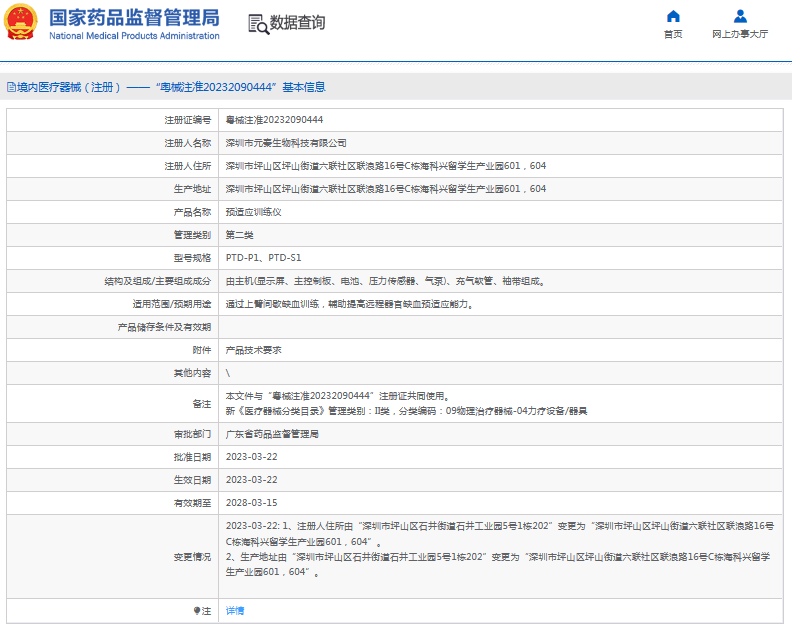This screenshot has width=792, height=630.
Task: Click the 分类编码 09物理治疗器械 remark line
Action: [406, 411]
